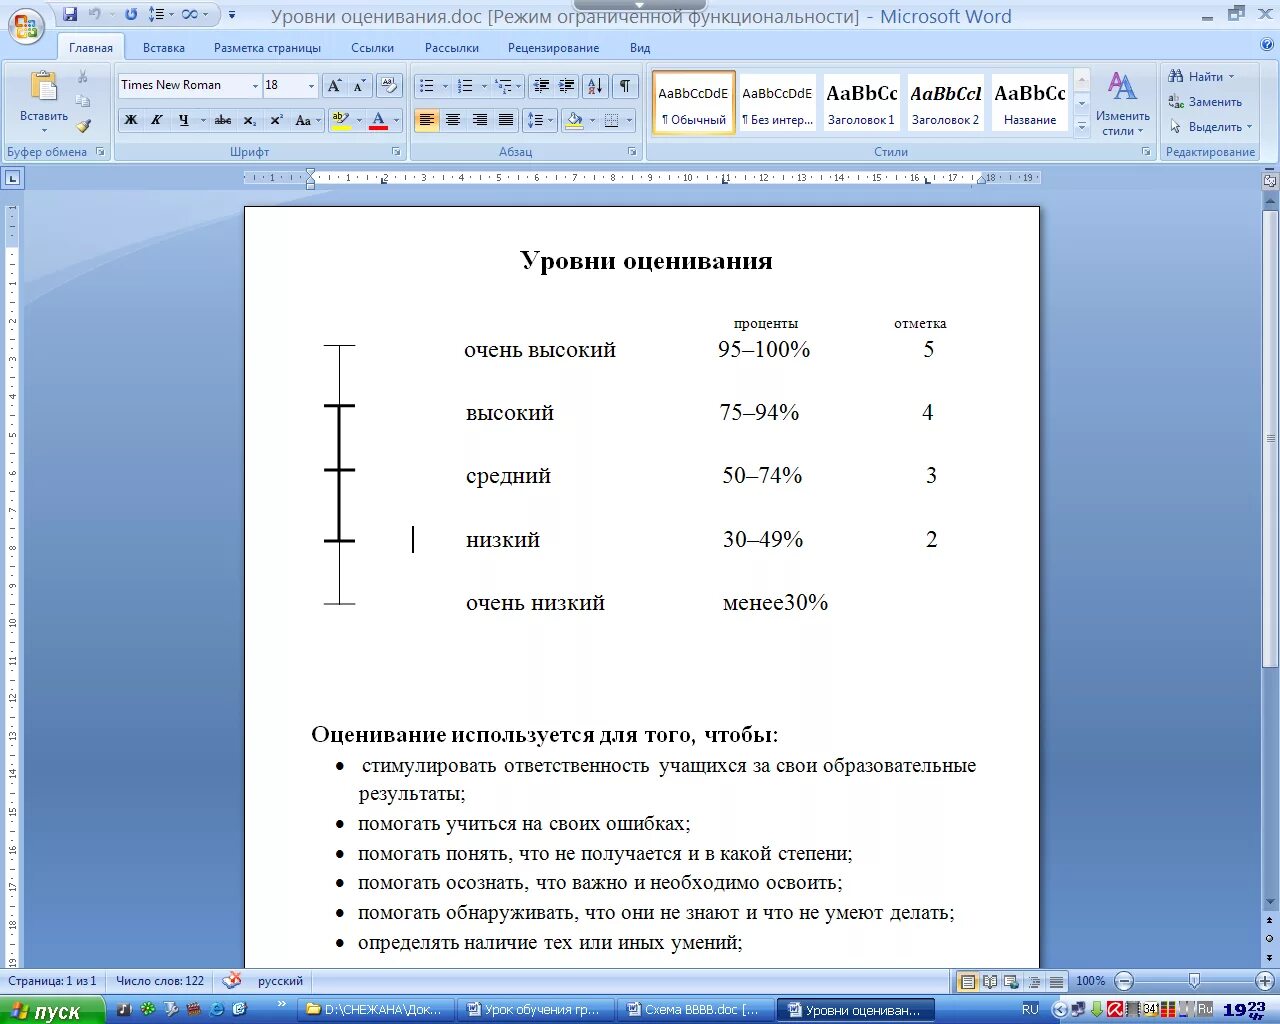Image resolution: width=1280 pixels, height=1024 pixels.
Task: Apply superscript formatting
Action: click(x=277, y=120)
